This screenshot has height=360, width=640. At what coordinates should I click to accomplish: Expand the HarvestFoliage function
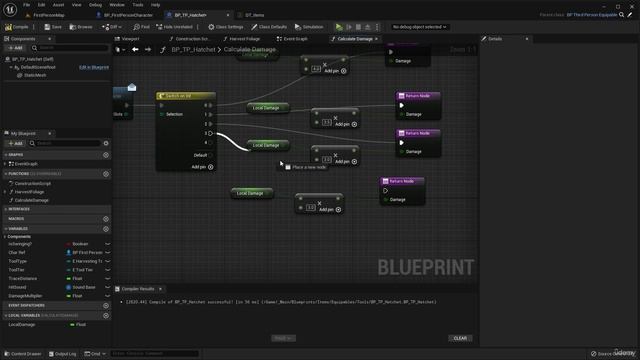coord(5,192)
